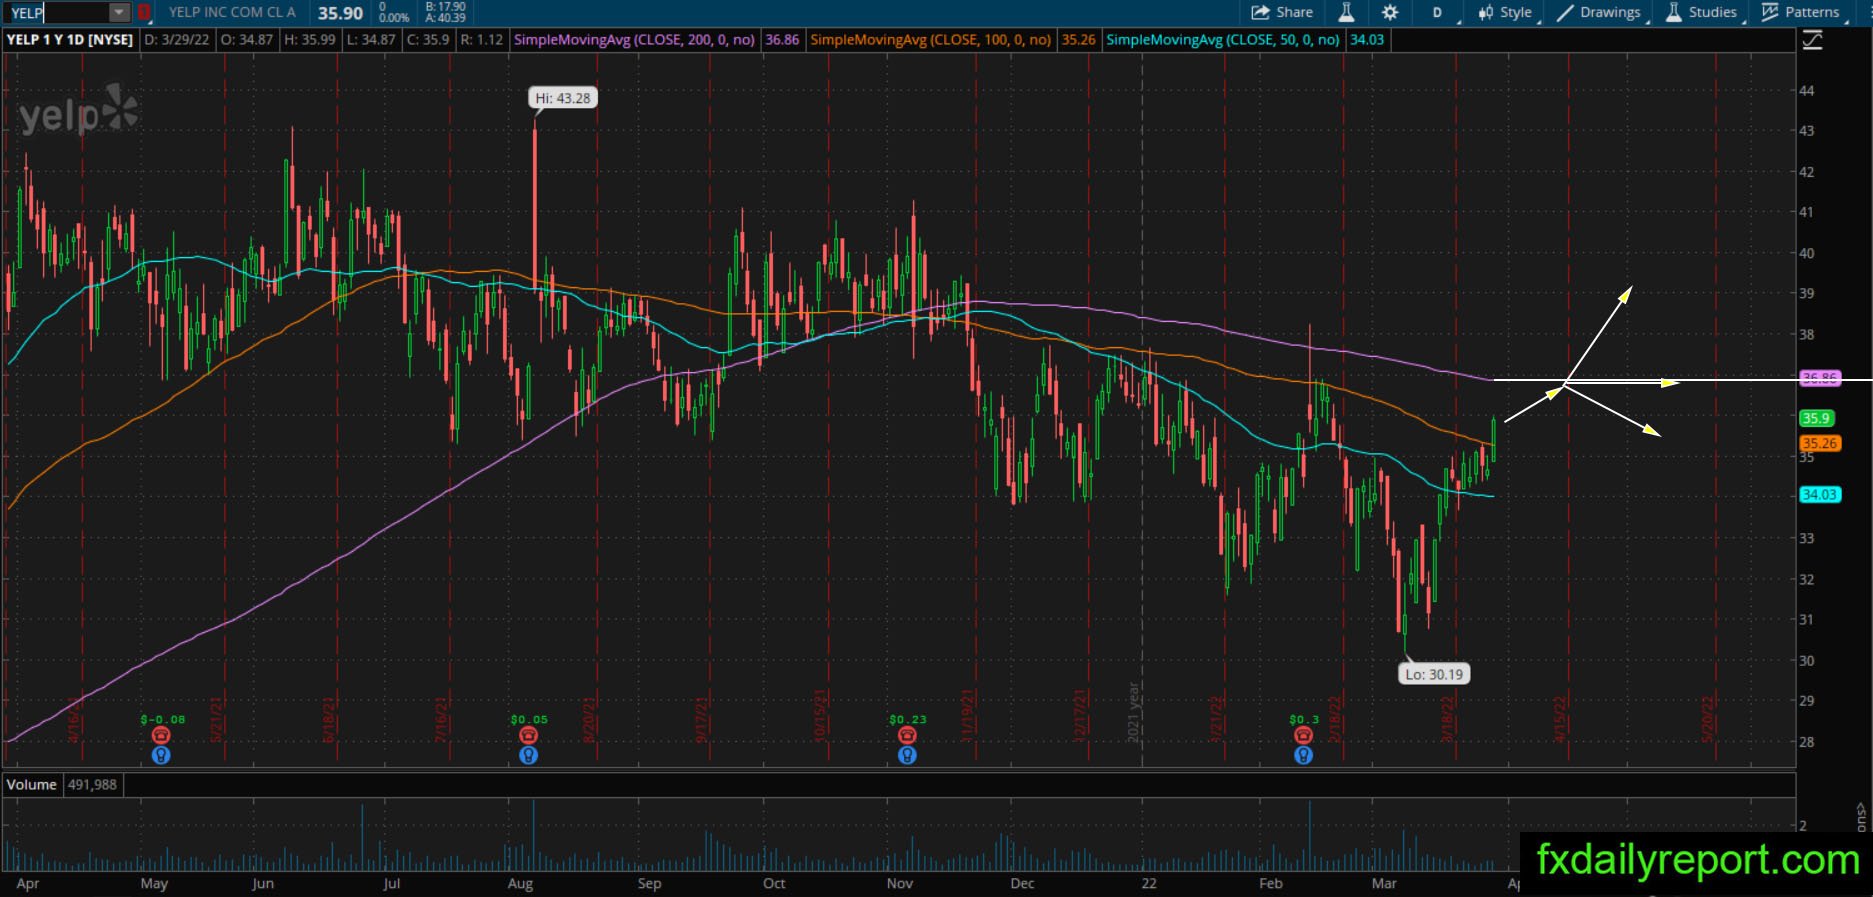The width and height of the screenshot is (1873, 897).
Task: Click the red phone icon under $0.05
Action: [529, 736]
